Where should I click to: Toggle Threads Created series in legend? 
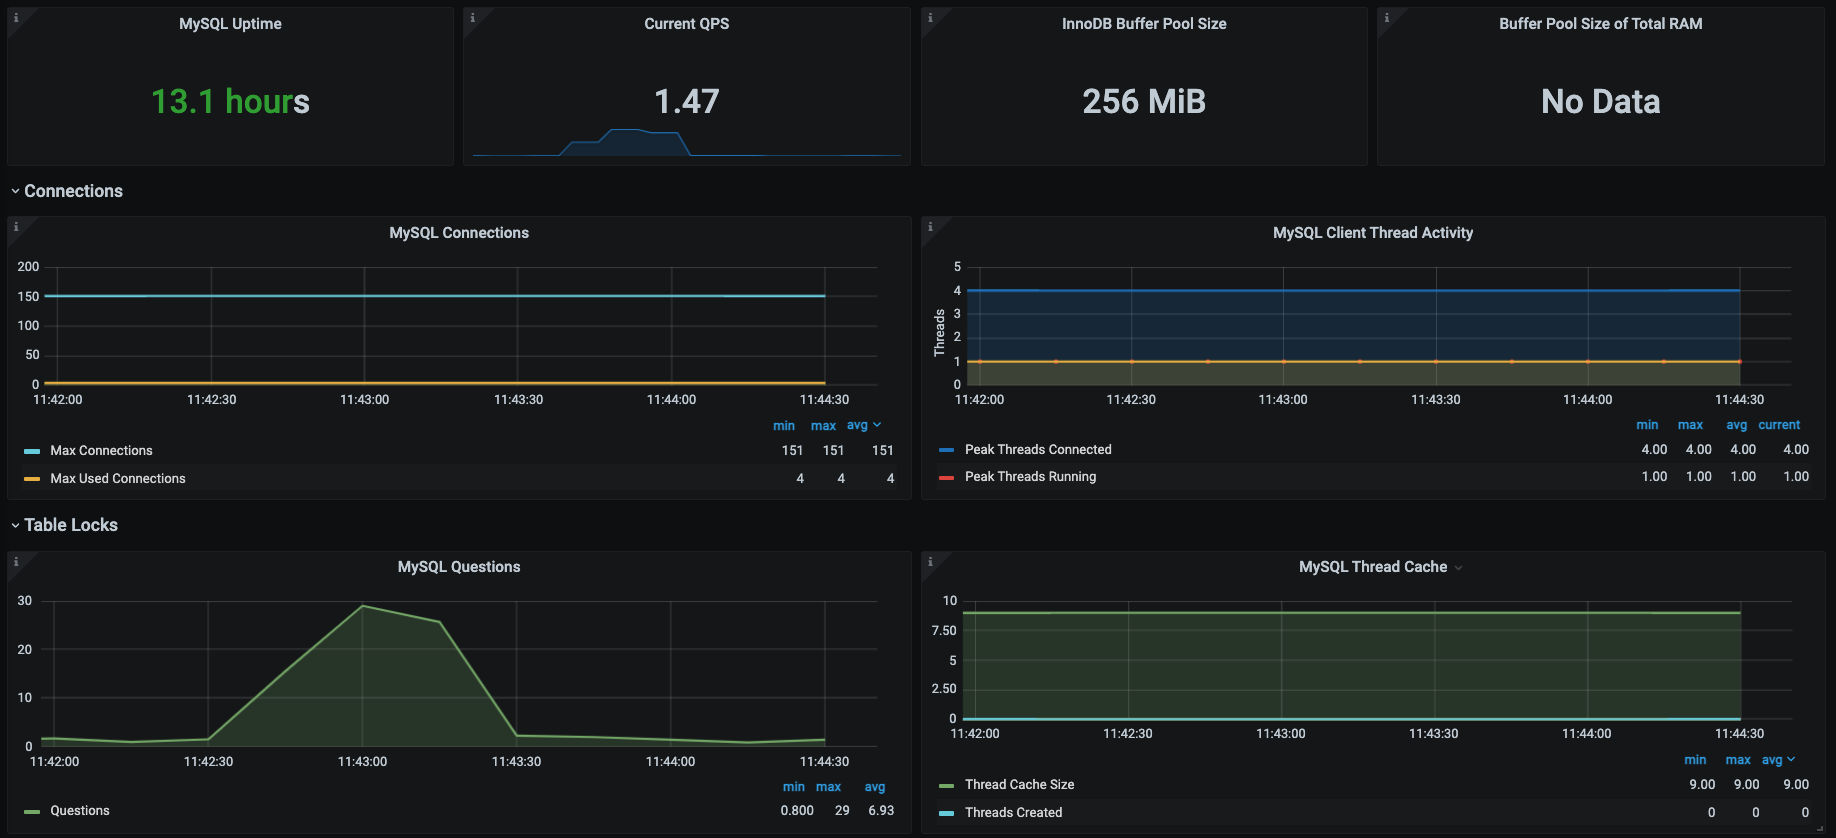1013,813
